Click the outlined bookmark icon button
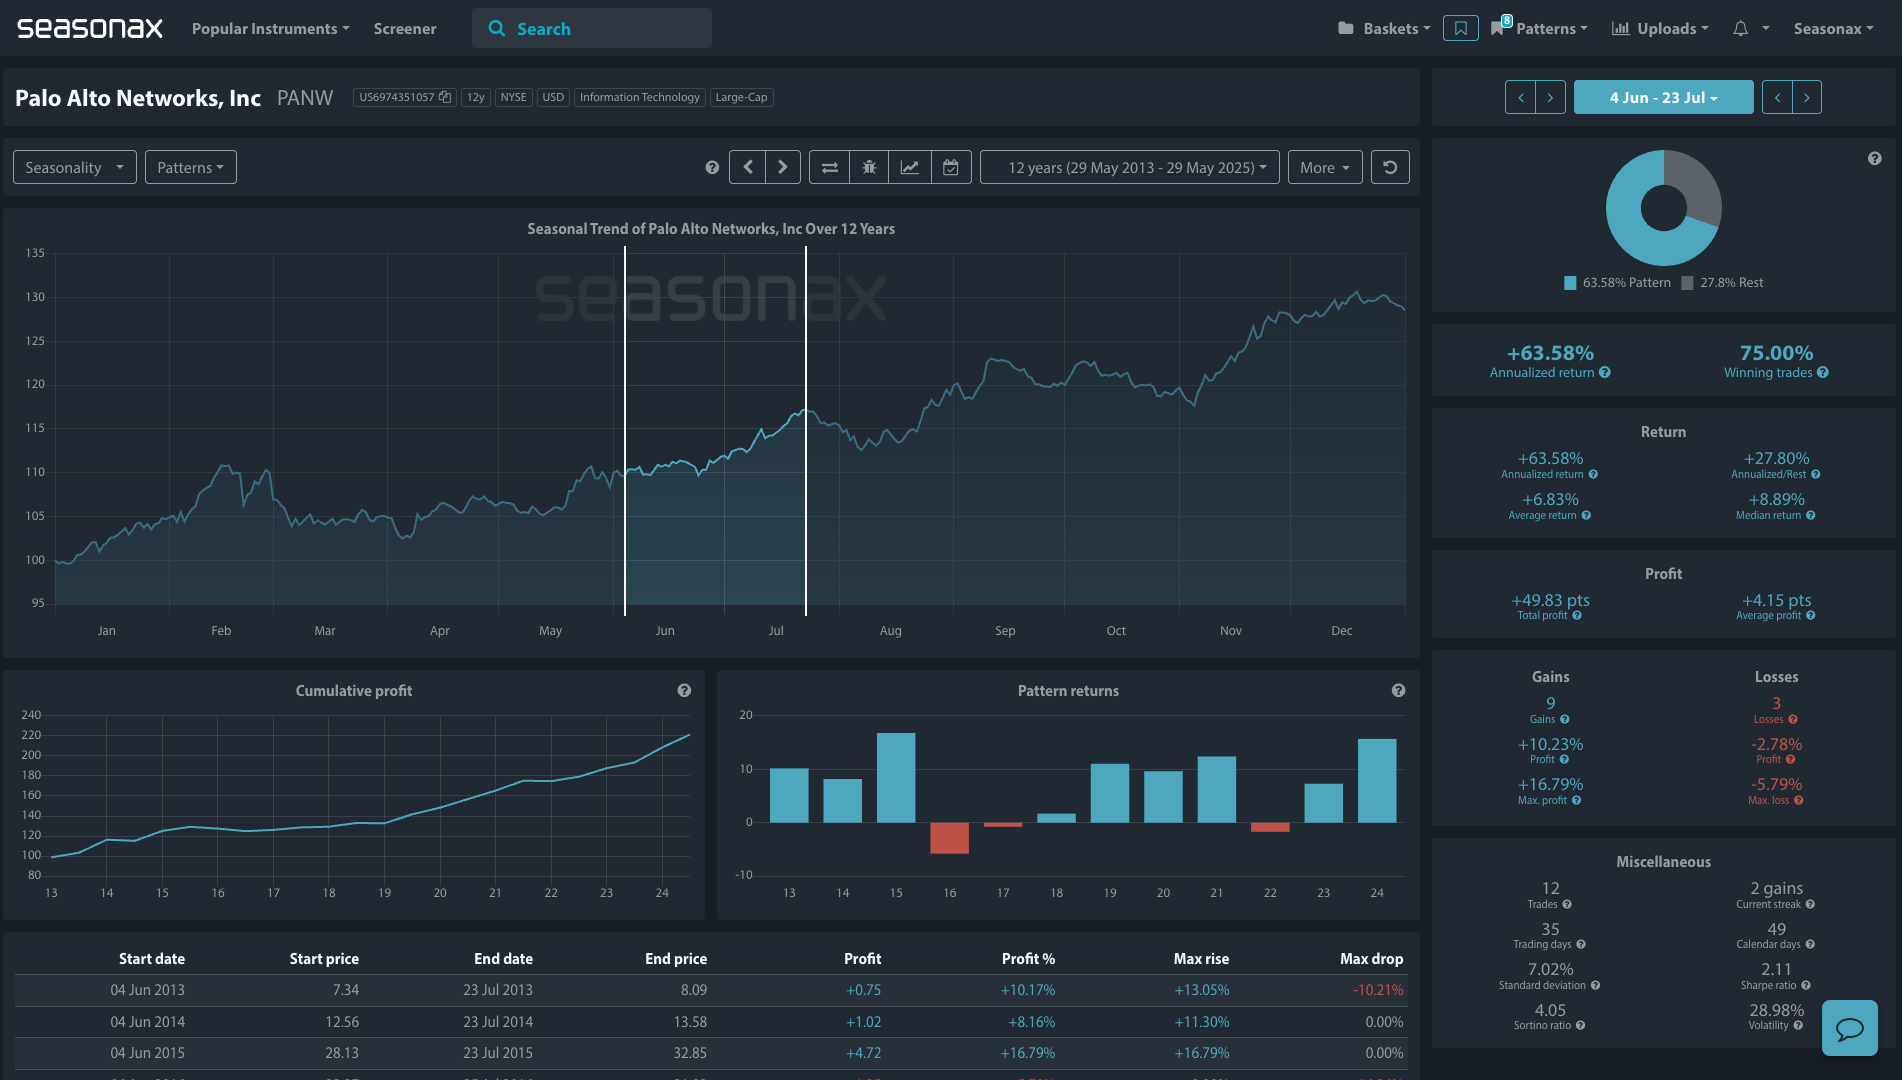This screenshot has width=1902, height=1080. click(1460, 28)
